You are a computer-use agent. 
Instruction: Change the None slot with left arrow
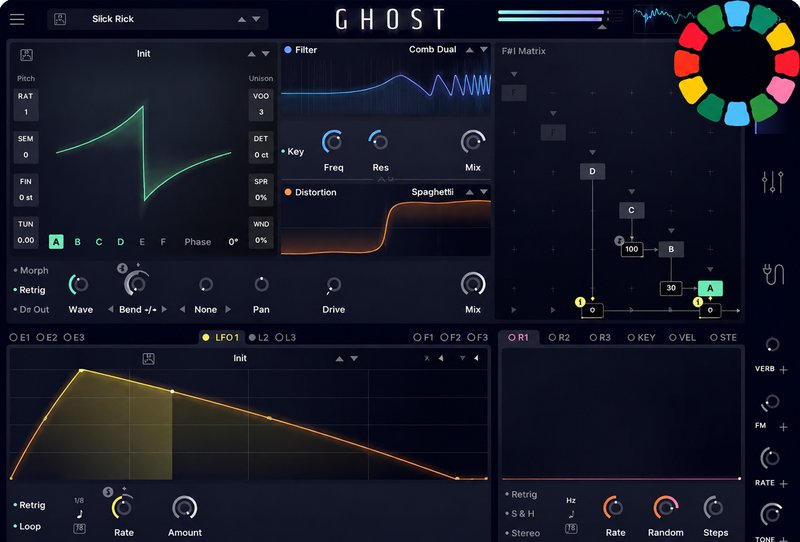point(182,309)
